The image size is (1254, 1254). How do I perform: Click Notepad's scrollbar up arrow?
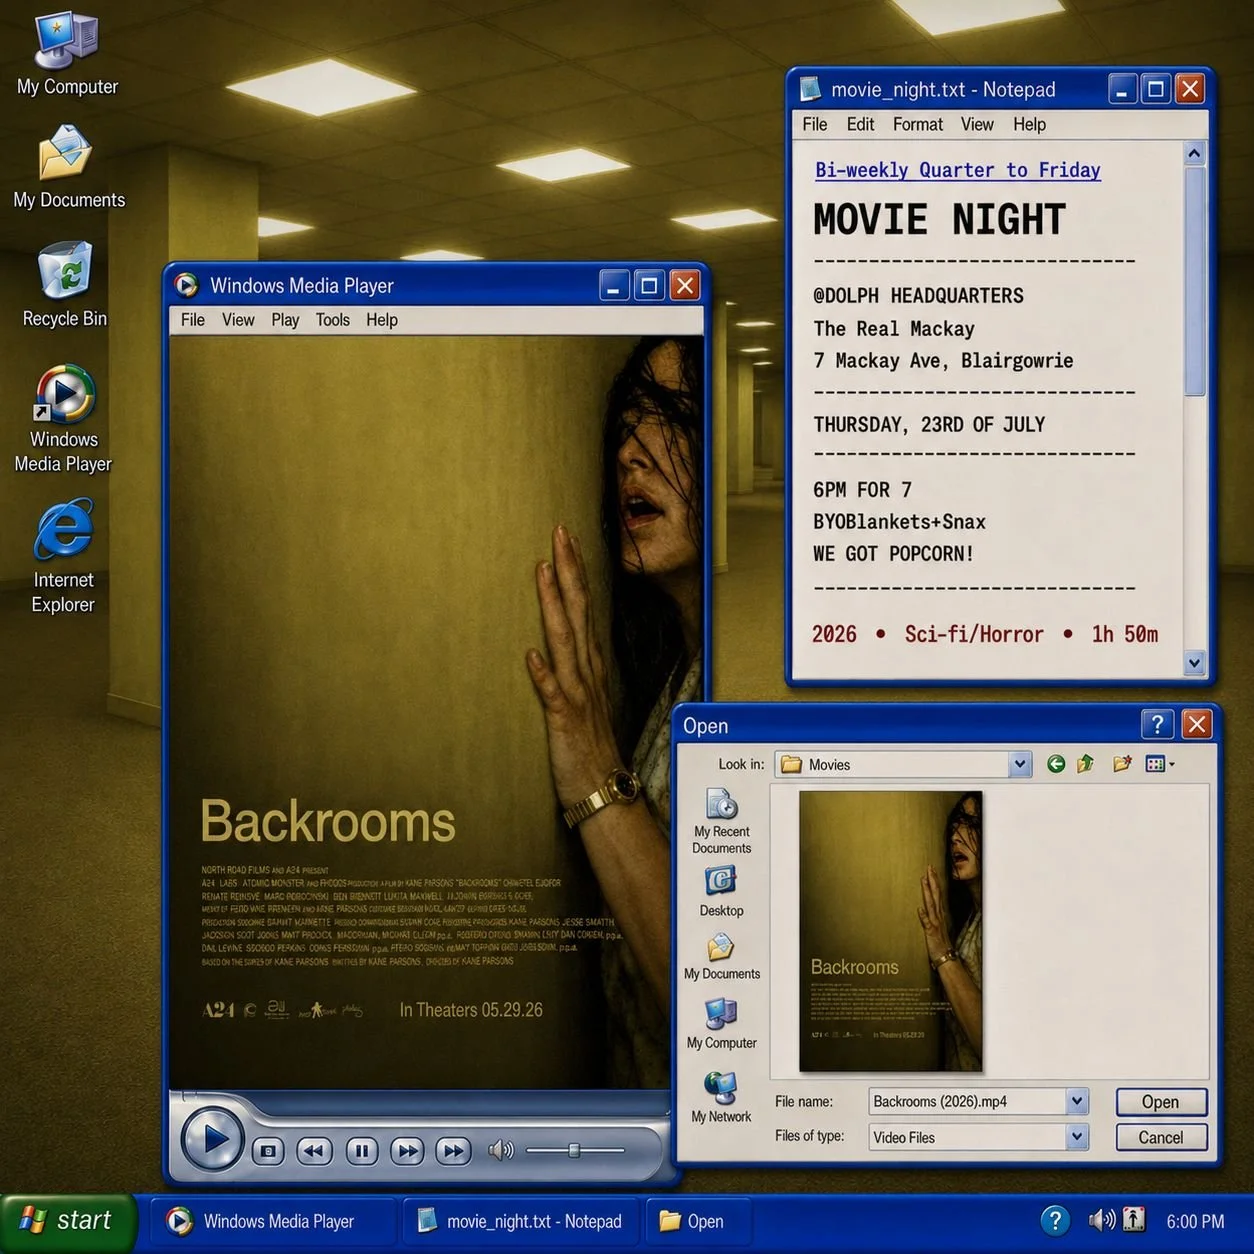point(1194,153)
